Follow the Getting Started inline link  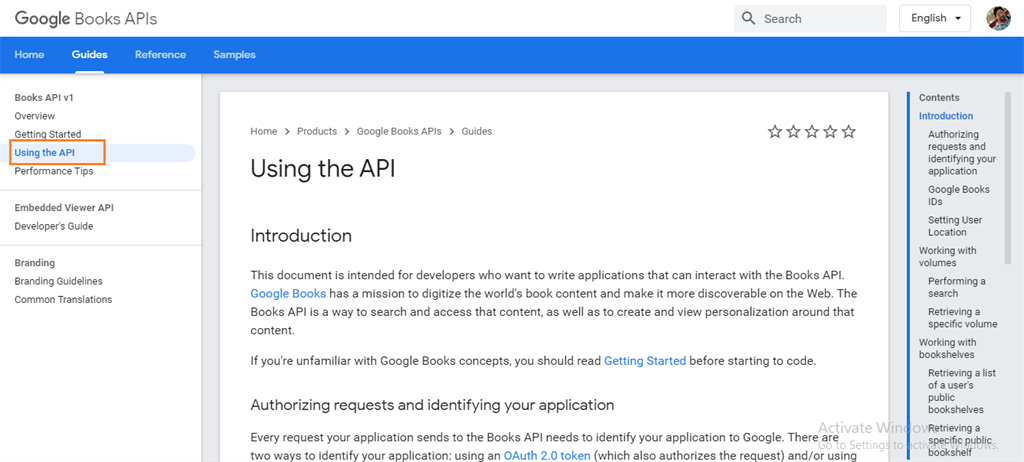pos(645,360)
